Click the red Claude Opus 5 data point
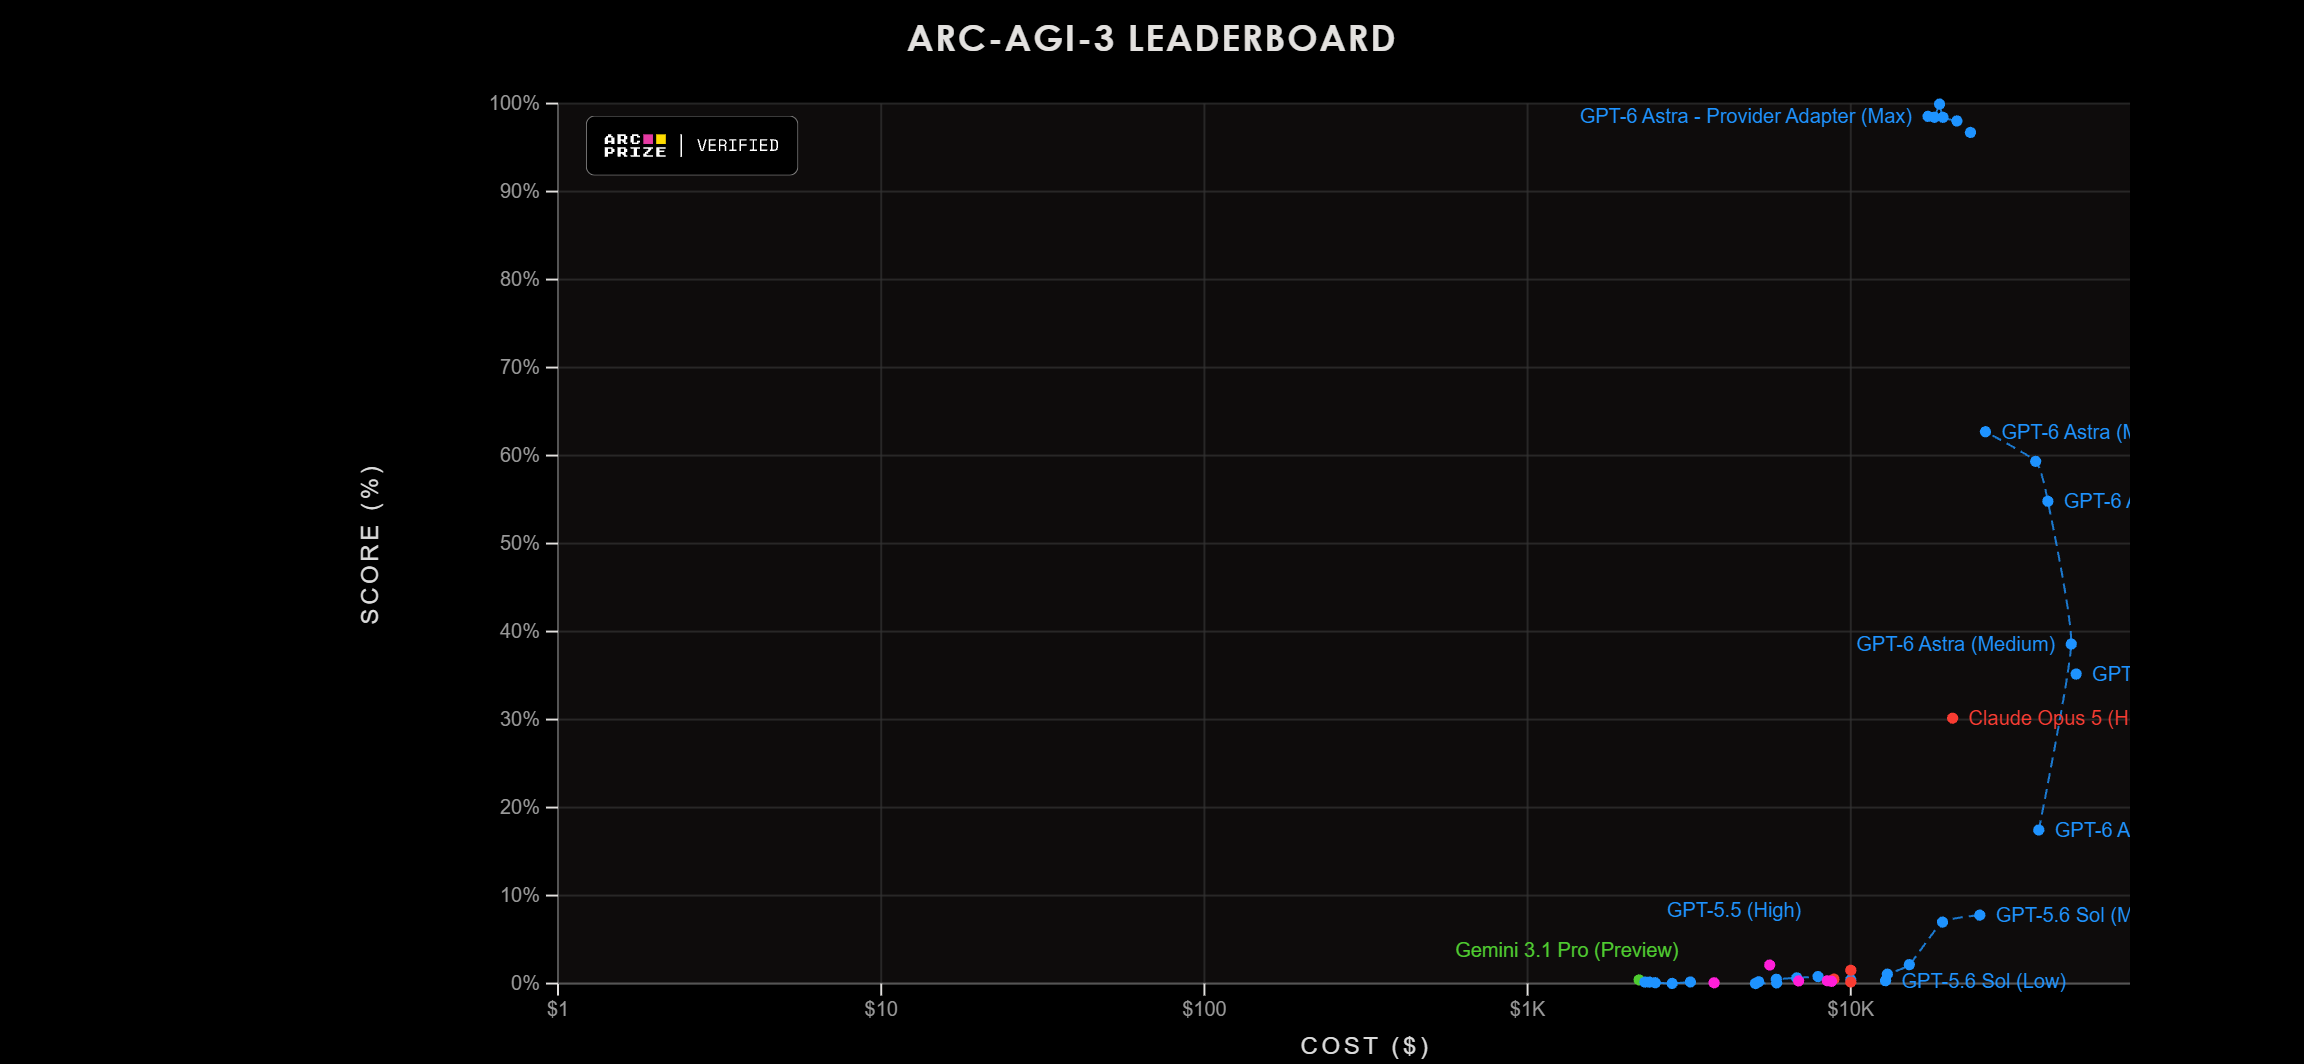This screenshot has height=1064, width=2304. [x=1952, y=718]
